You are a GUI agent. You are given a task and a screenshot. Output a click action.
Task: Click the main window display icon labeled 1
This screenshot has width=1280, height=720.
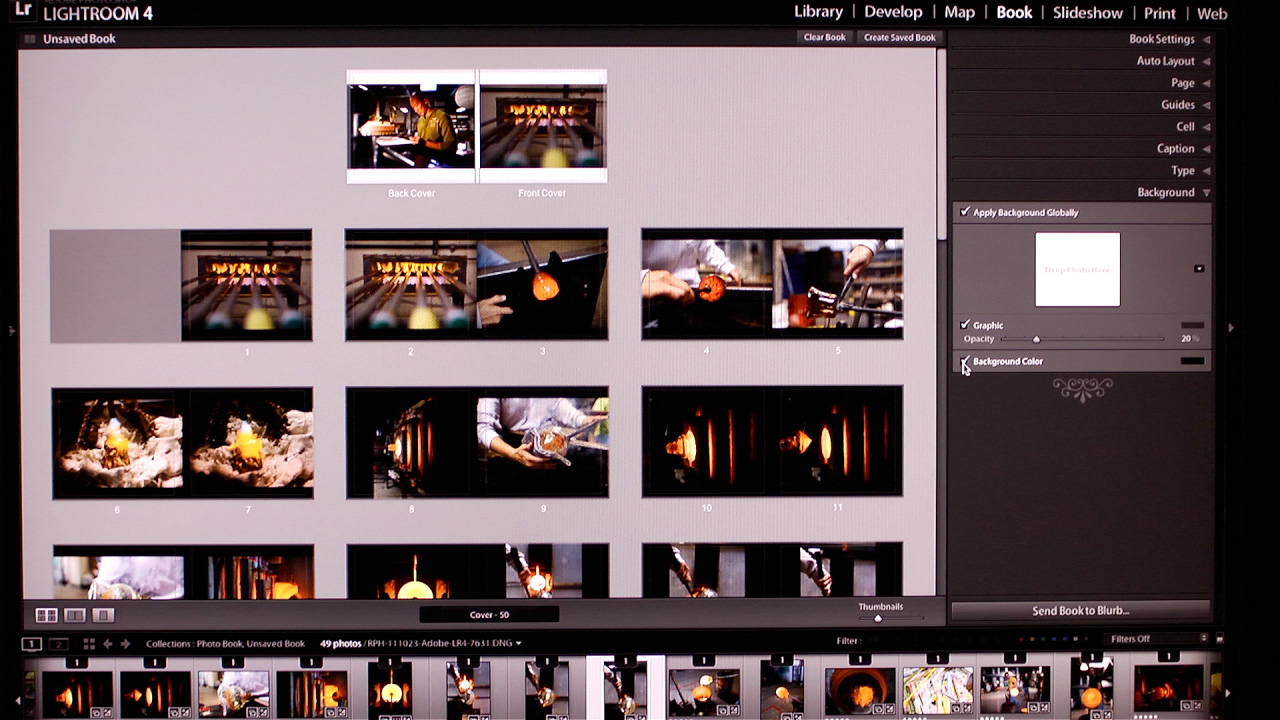32,644
